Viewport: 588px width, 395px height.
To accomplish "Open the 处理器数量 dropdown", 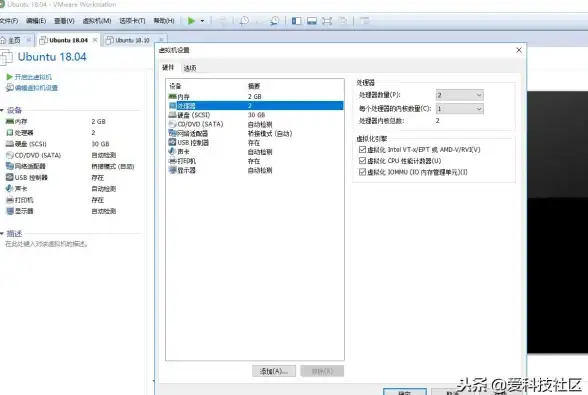I will 459,95.
